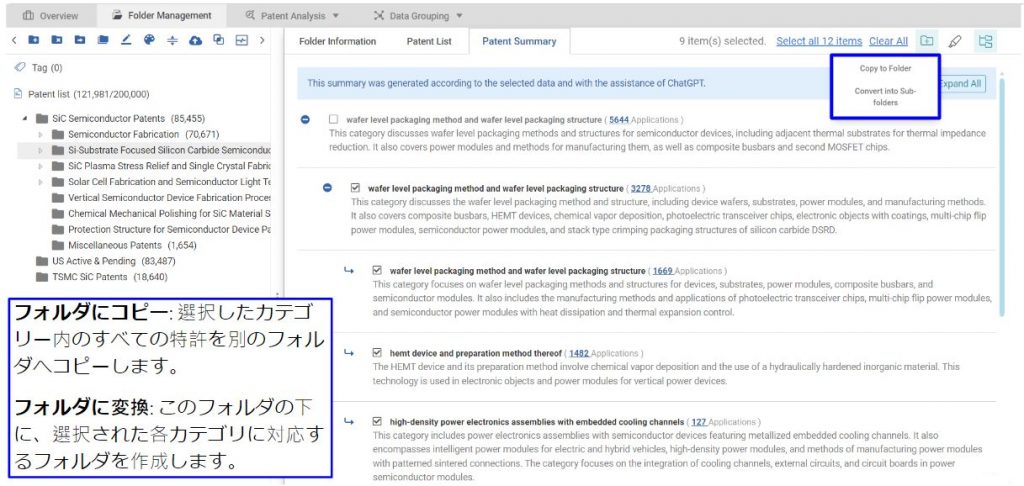
Task: Click the add-to-folder icon near Clear All
Action: point(926,40)
